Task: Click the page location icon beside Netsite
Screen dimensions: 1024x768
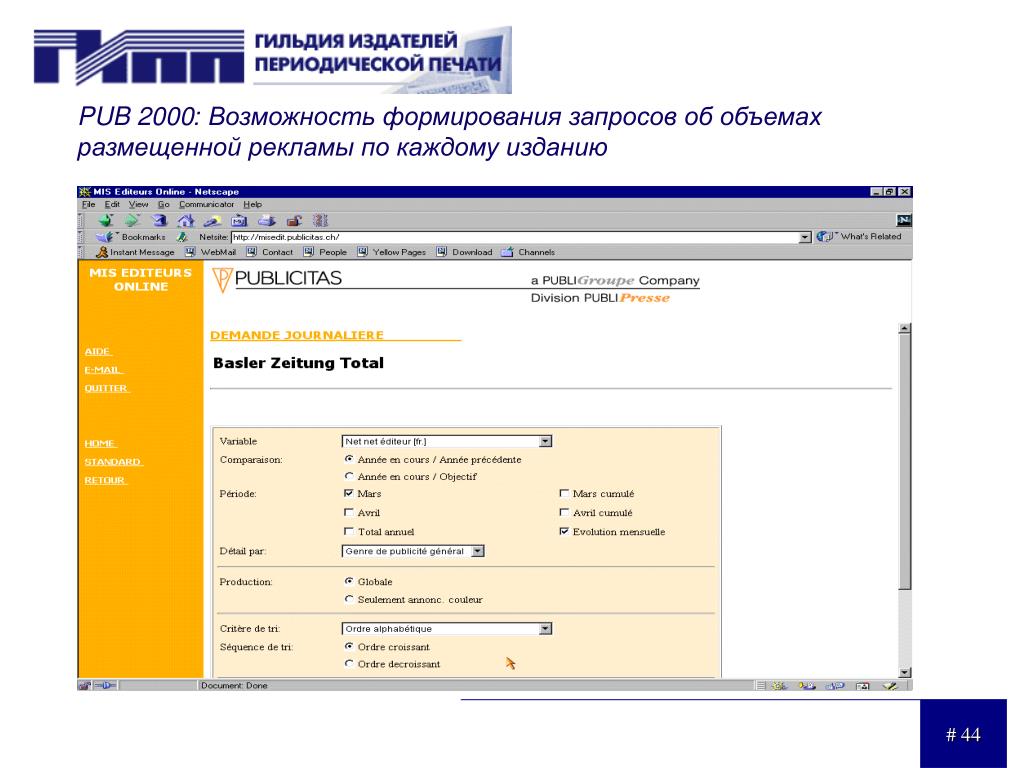Action: point(183,237)
